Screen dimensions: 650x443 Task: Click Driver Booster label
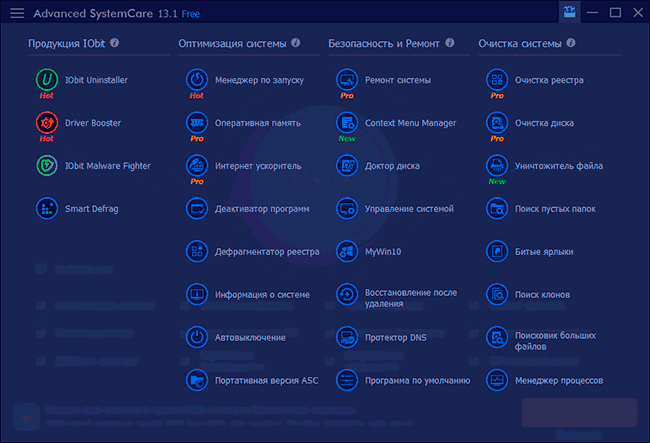93,123
